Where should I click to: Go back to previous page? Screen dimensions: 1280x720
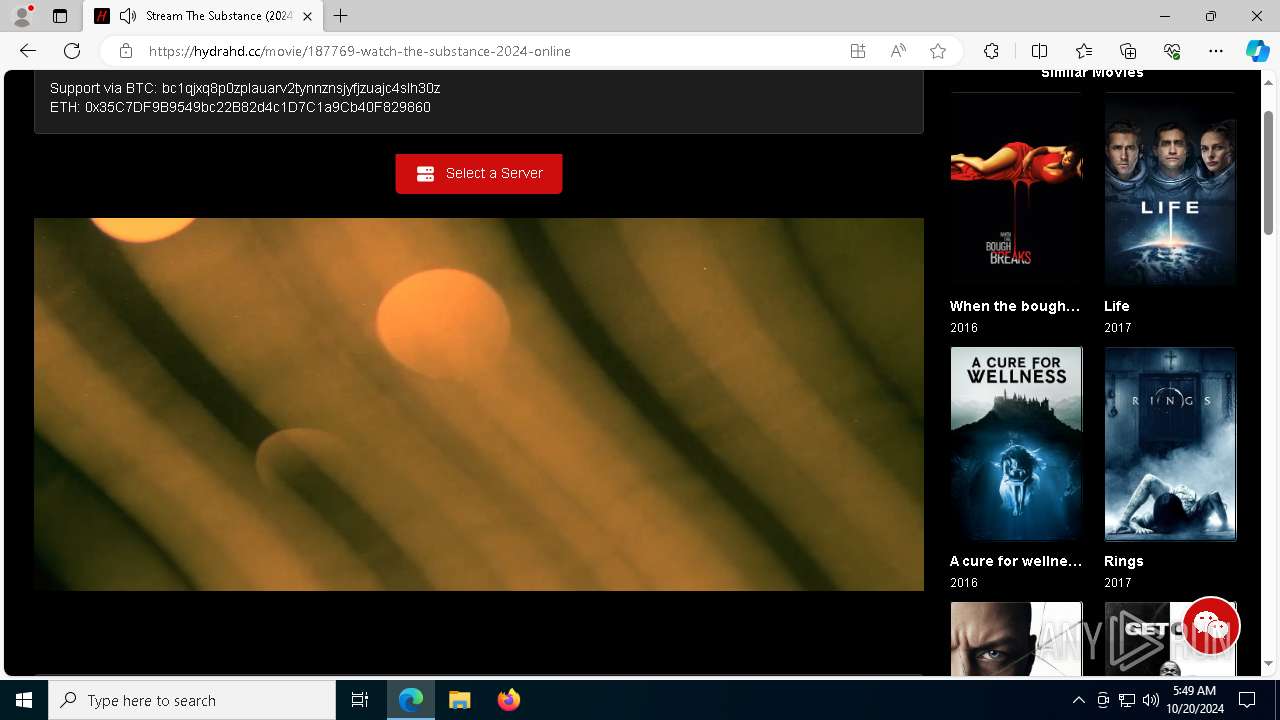click(28, 51)
